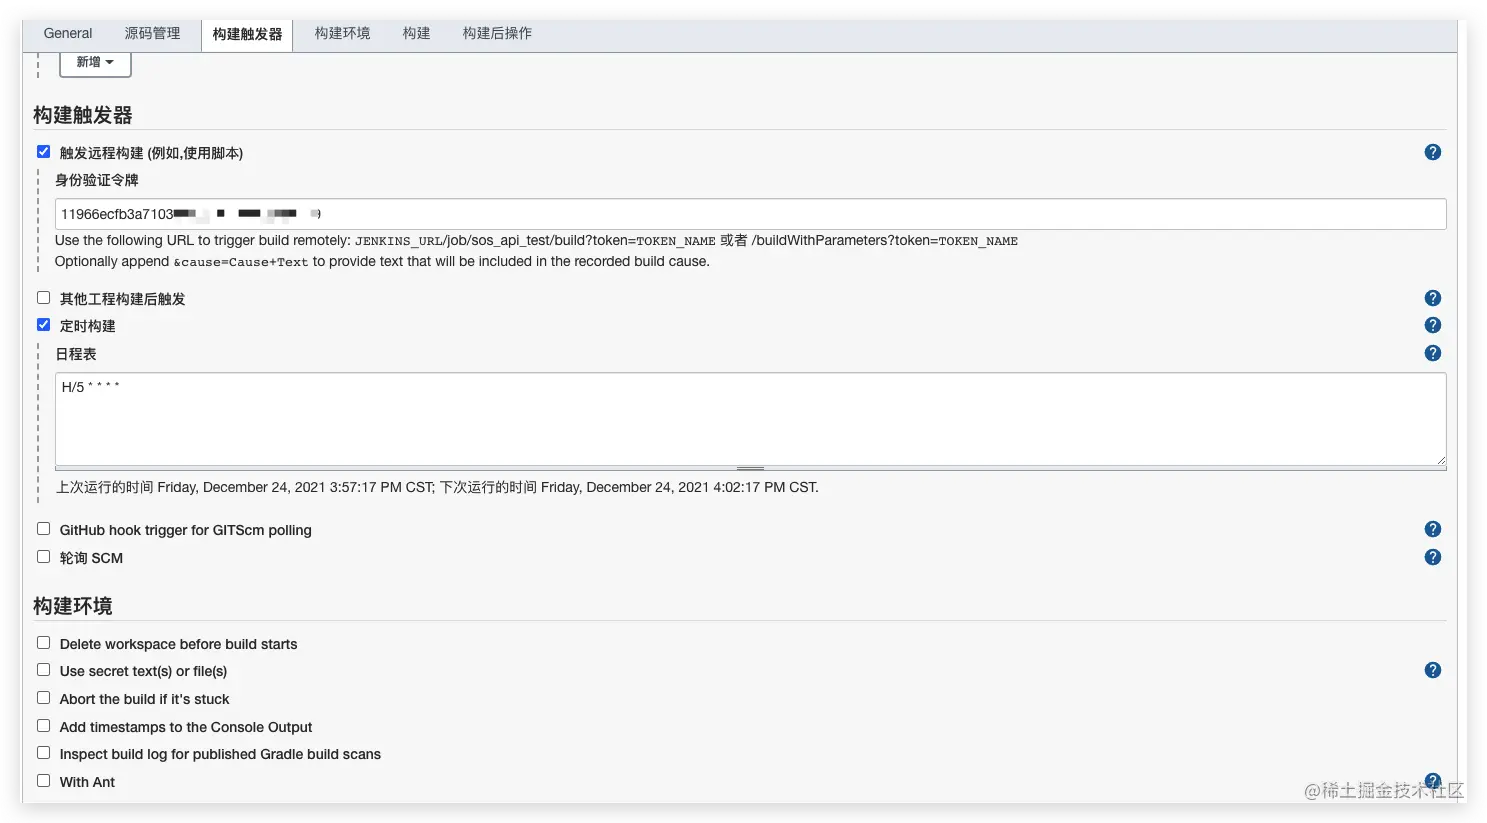
Task: Uncheck 定时构建 checkbox
Action: (43, 324)
